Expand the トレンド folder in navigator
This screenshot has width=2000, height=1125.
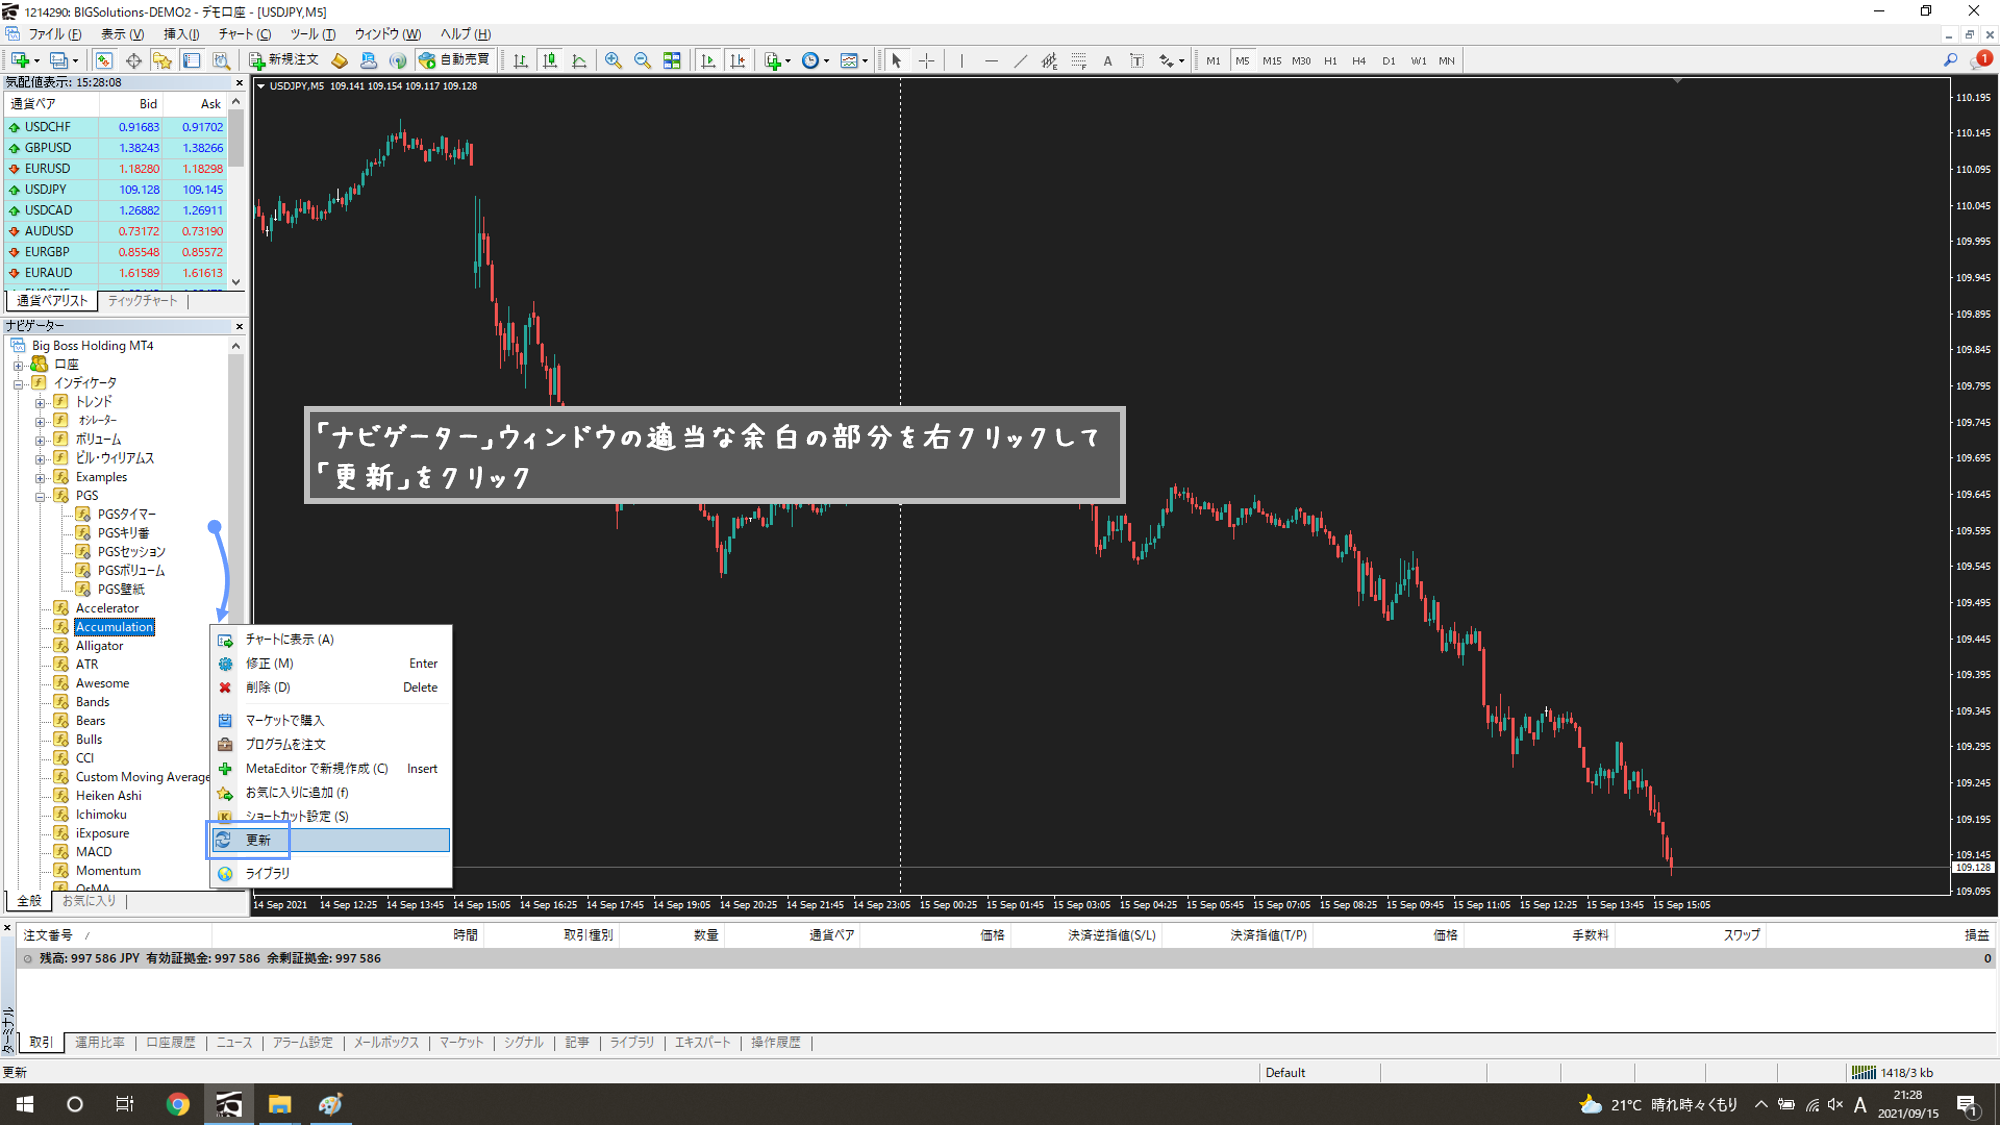[40, 402]
